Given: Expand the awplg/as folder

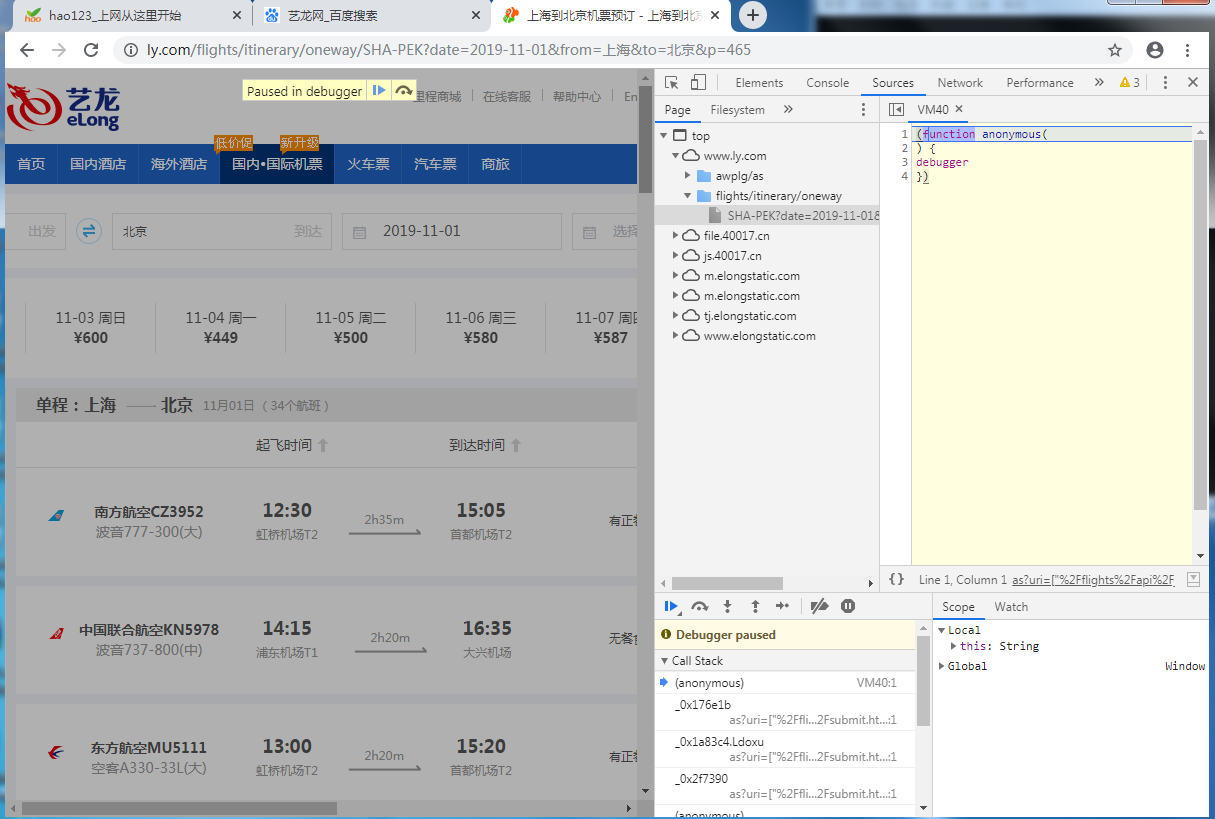Looking at the screenshot, I should point(687,176).
